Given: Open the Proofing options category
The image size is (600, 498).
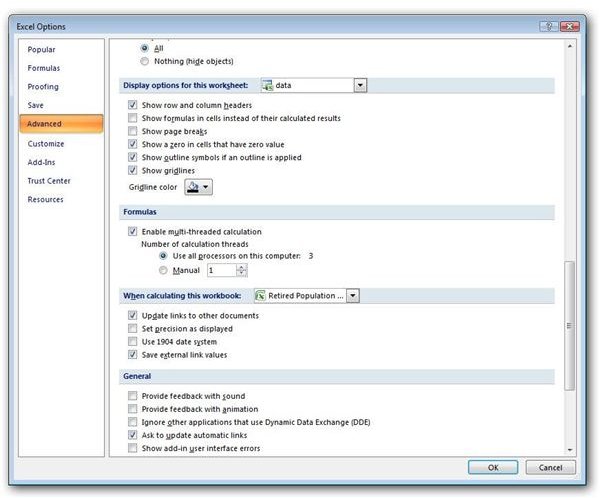Looking at the screenshot, I should [43, 87].
